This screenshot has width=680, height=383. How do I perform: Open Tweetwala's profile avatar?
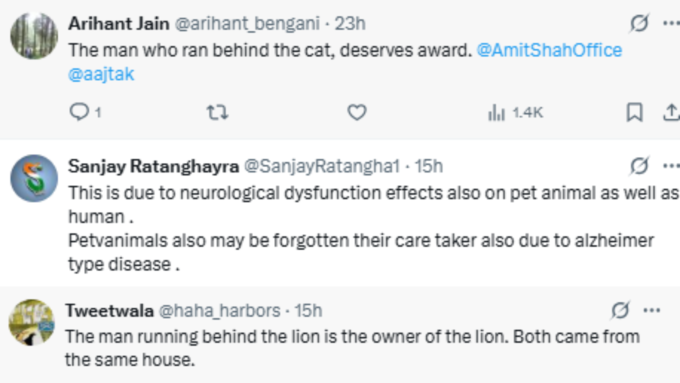click(32, 322)
